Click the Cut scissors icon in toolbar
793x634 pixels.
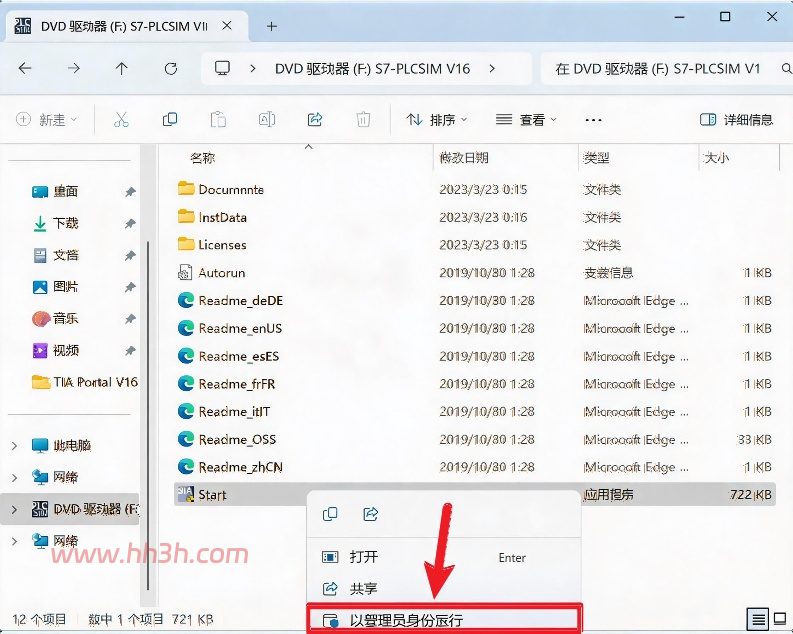click(x=121, y=120)
